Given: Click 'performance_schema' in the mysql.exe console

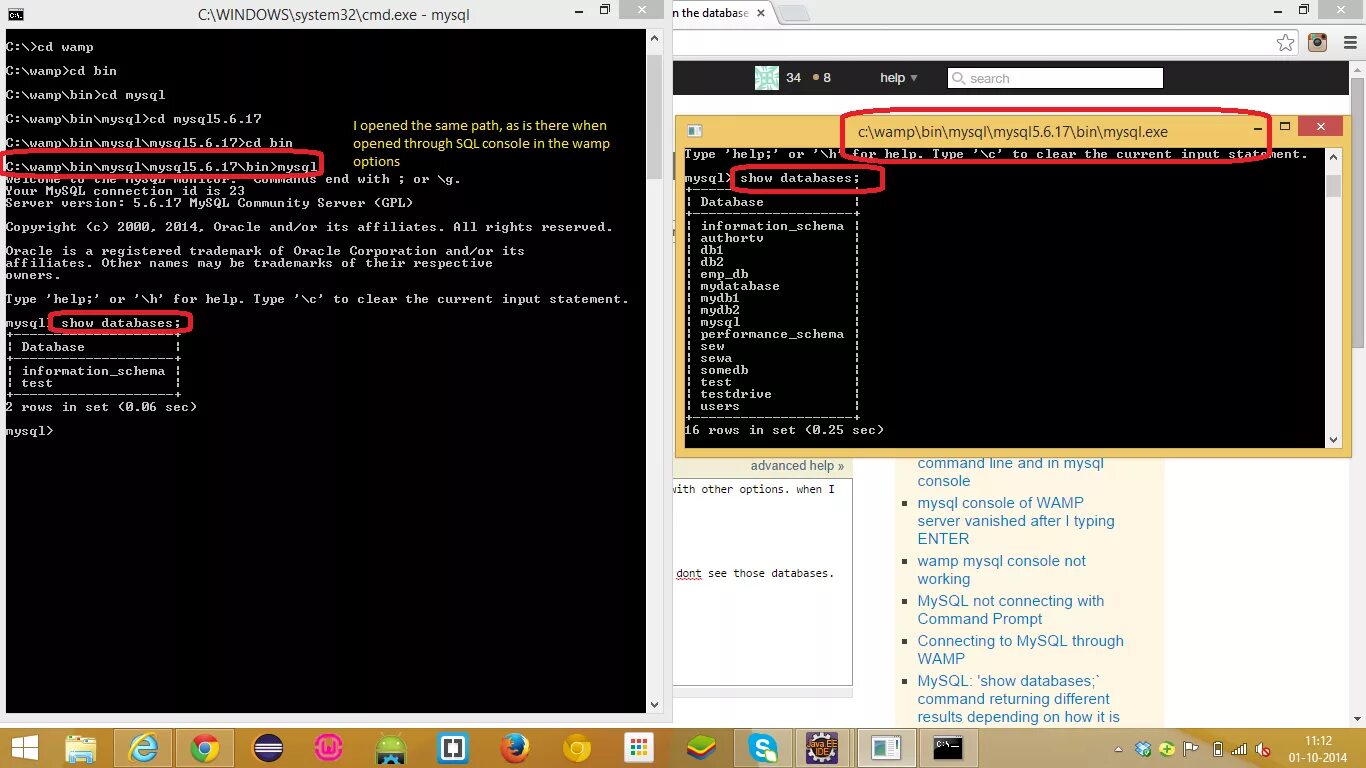Looking at the screenshot, I should tap(772, 334).
